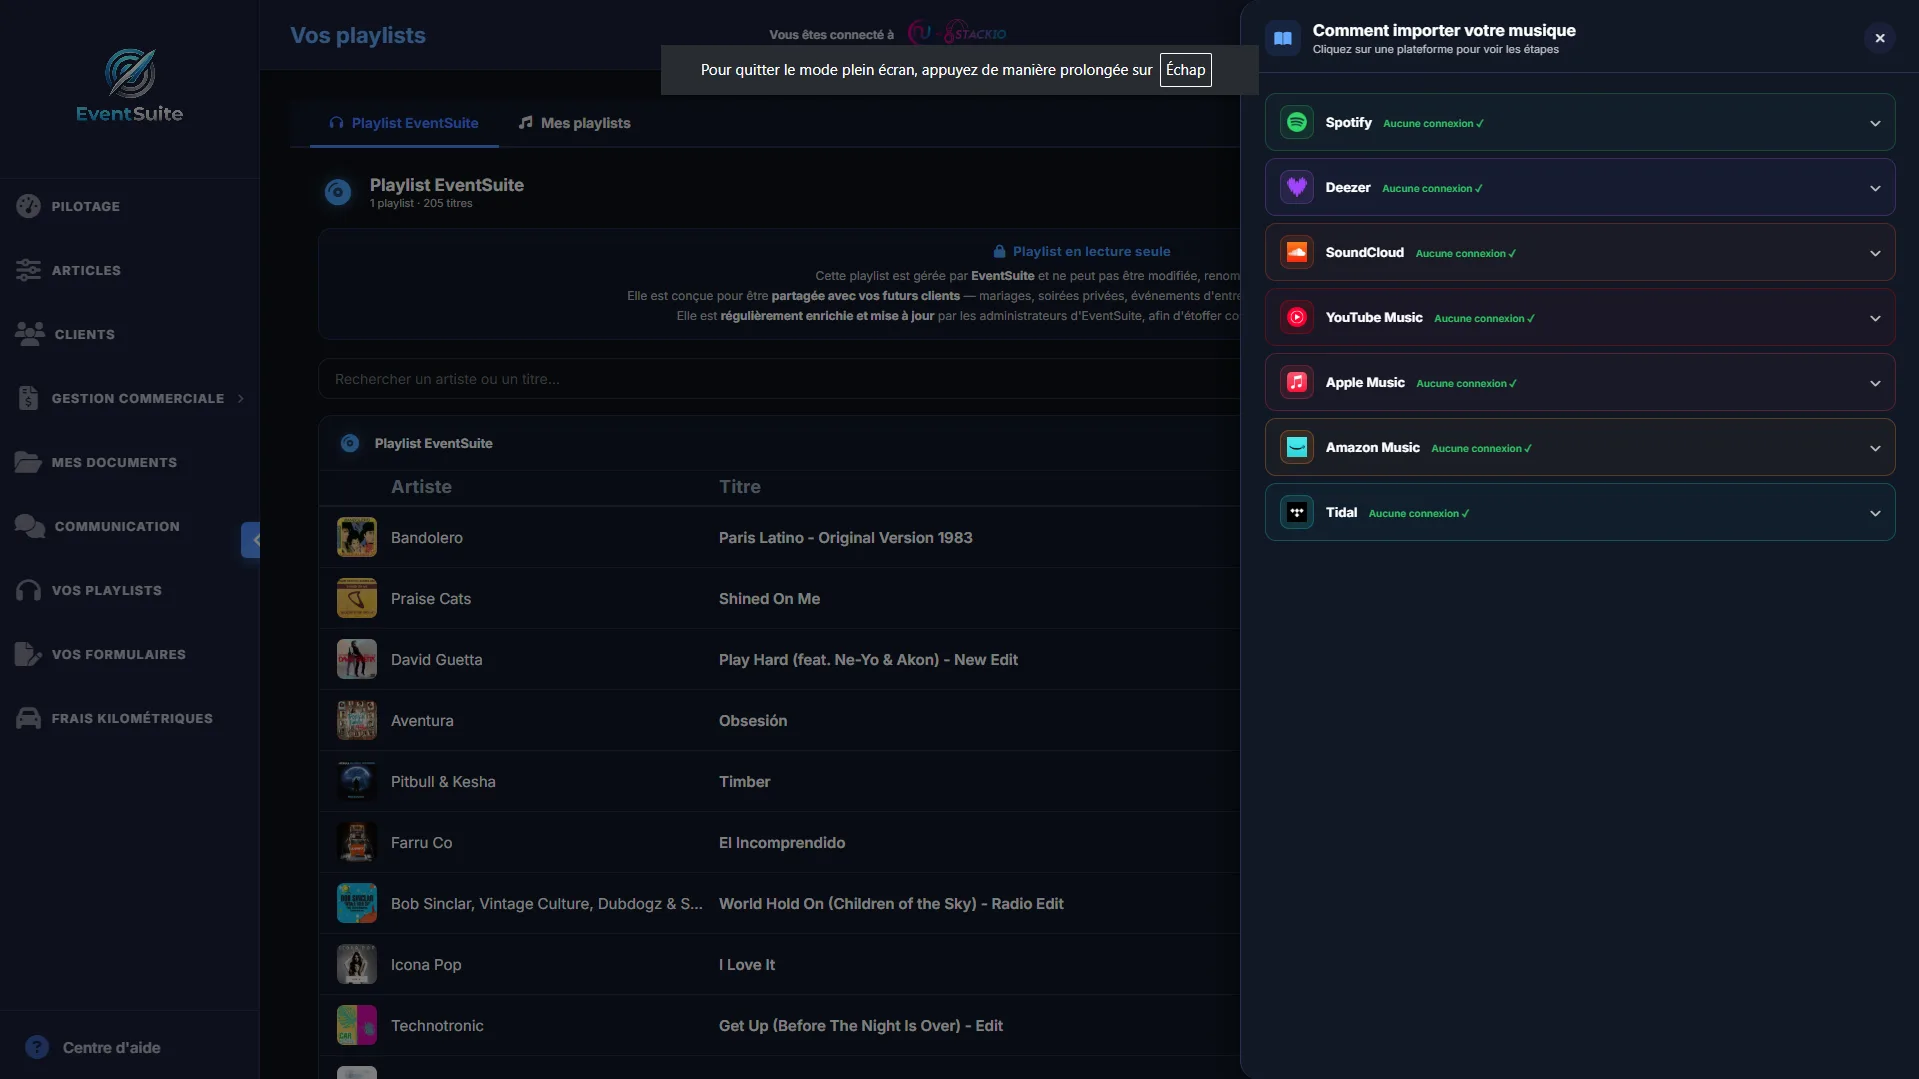Image resolution: width=1919 pixels, height=1079 pixels.
Task: Click the Stackio connected account logo
Action: click(x=958, y=33)
